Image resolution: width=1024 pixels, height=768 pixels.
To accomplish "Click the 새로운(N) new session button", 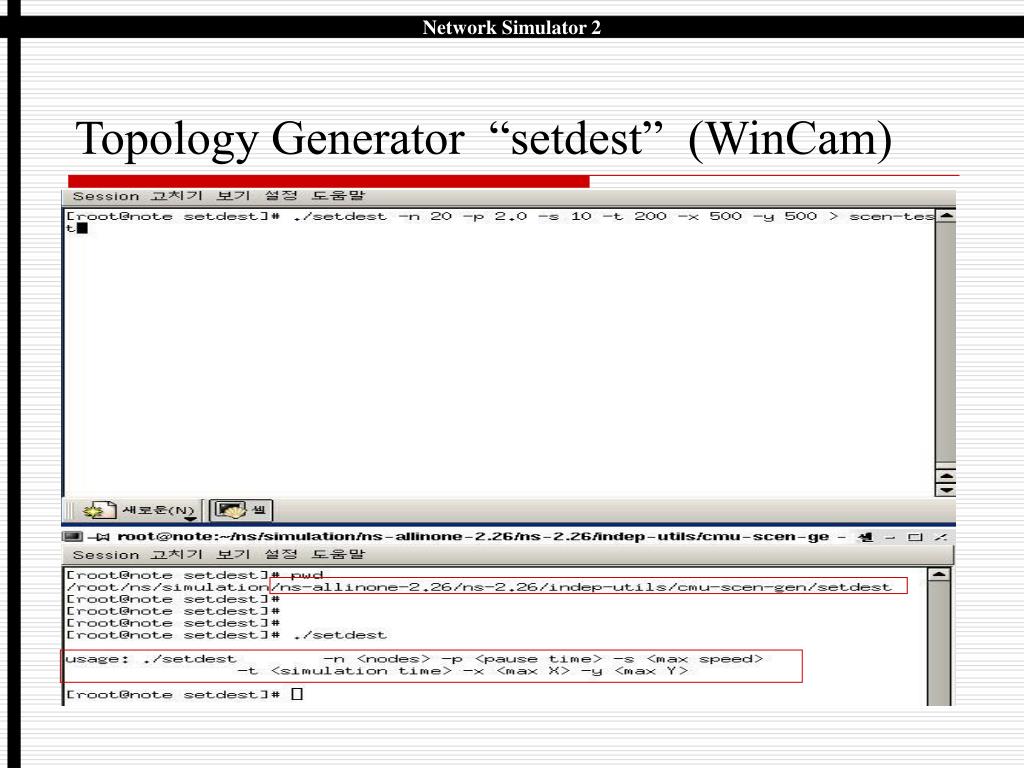I will (x=138, y=510).
